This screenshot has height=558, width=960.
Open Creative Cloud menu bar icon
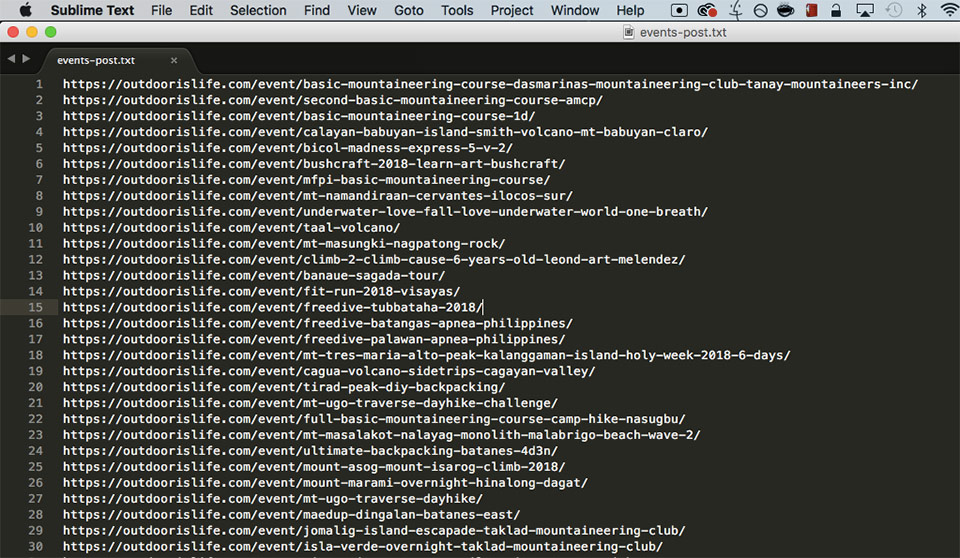point(707,10)
